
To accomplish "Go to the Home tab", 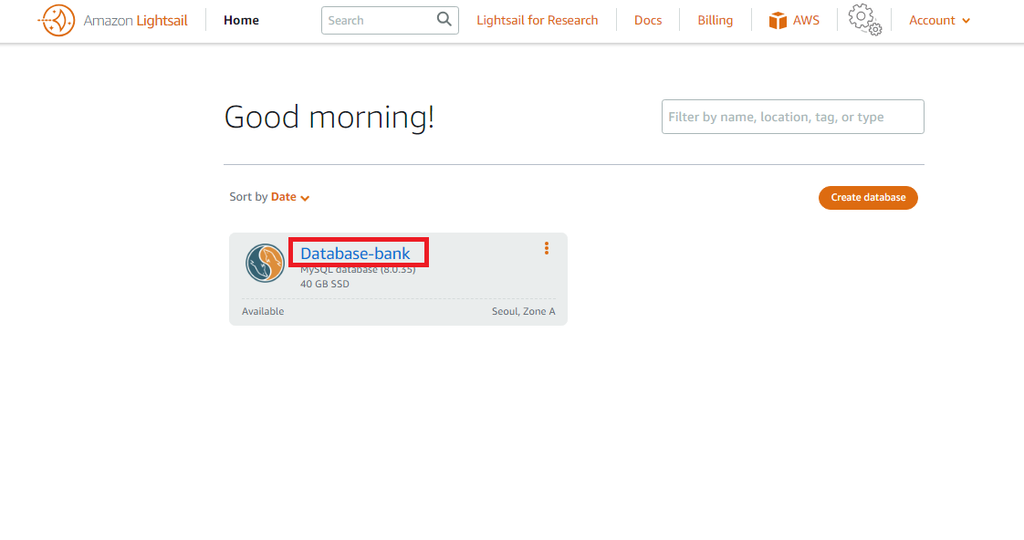I will [x=241, y=20].
